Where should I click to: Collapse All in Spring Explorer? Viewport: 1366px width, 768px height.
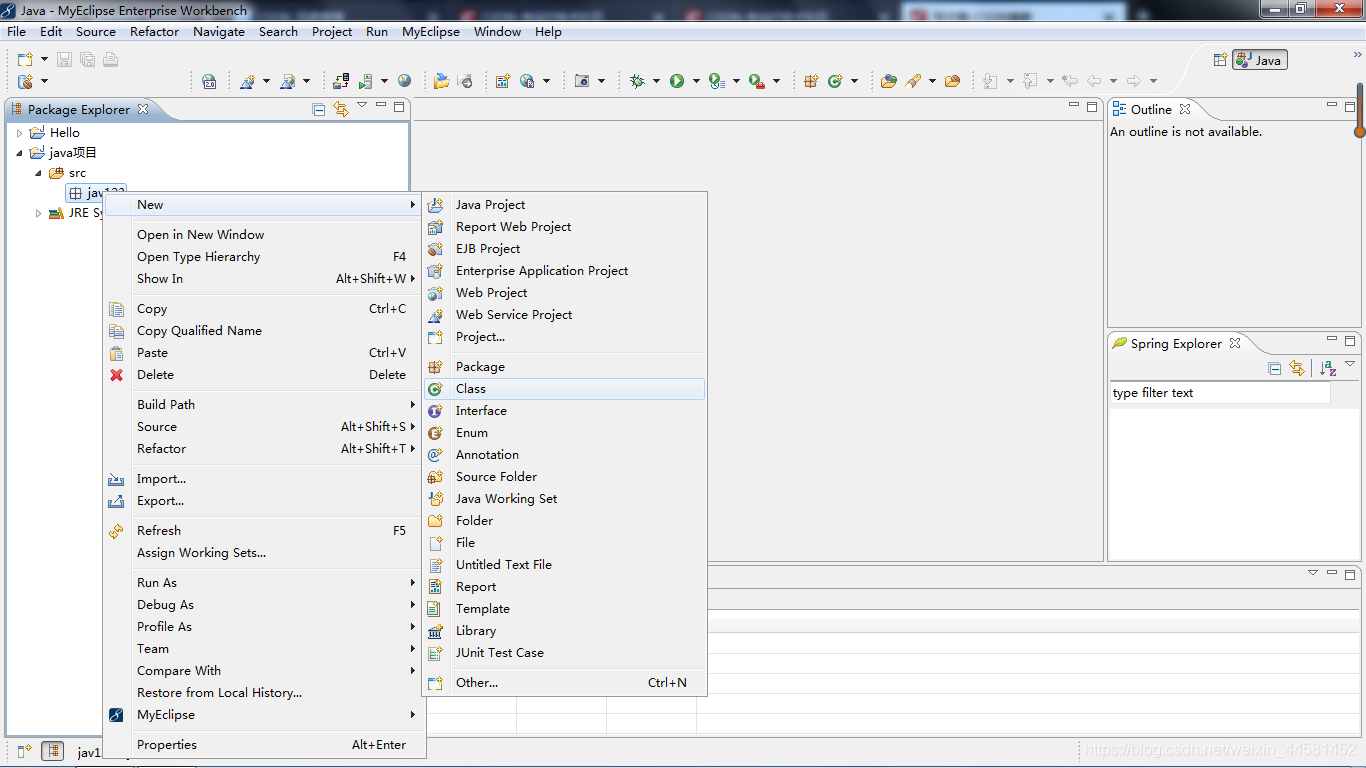click(1275, 369)
